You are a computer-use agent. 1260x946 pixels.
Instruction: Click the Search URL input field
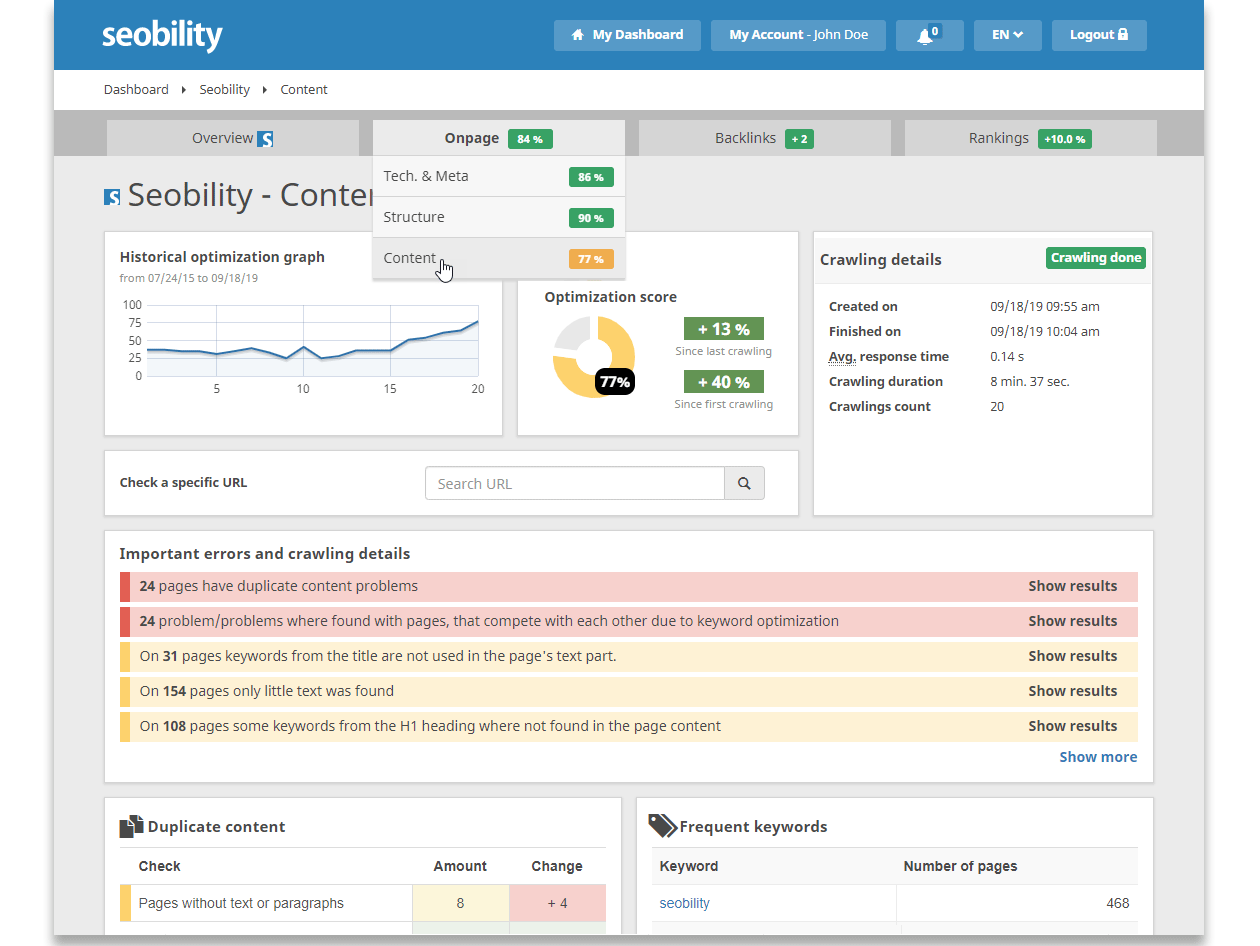[x=575, y=483]
